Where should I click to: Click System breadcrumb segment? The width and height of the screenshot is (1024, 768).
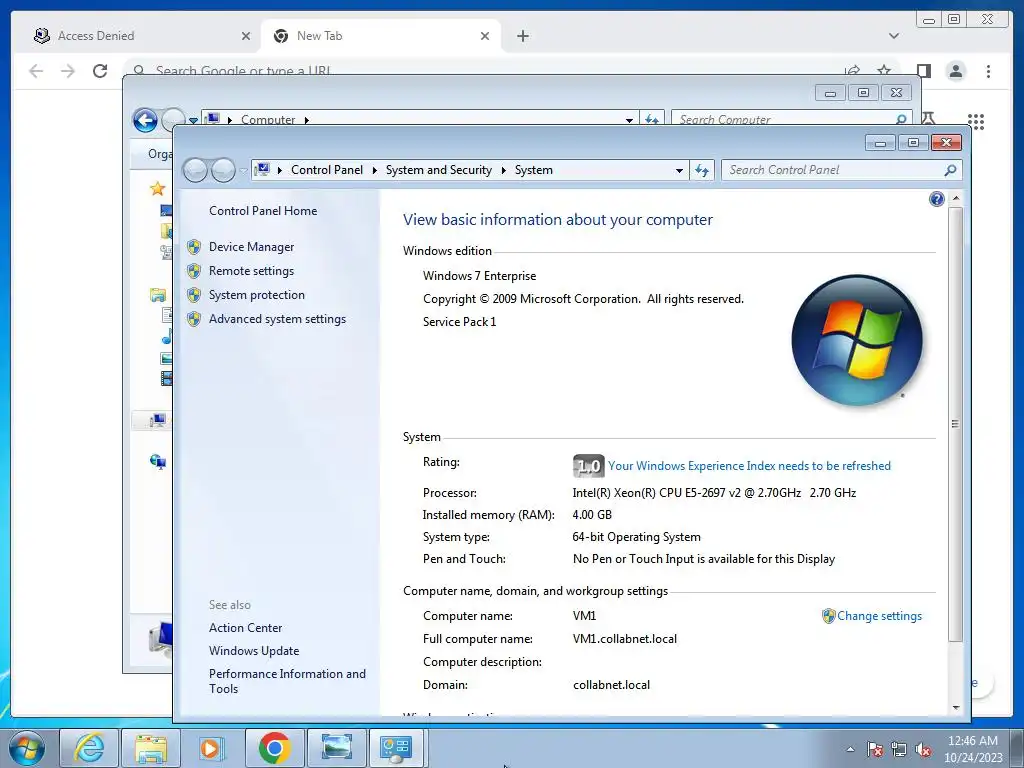coord(534,170)
